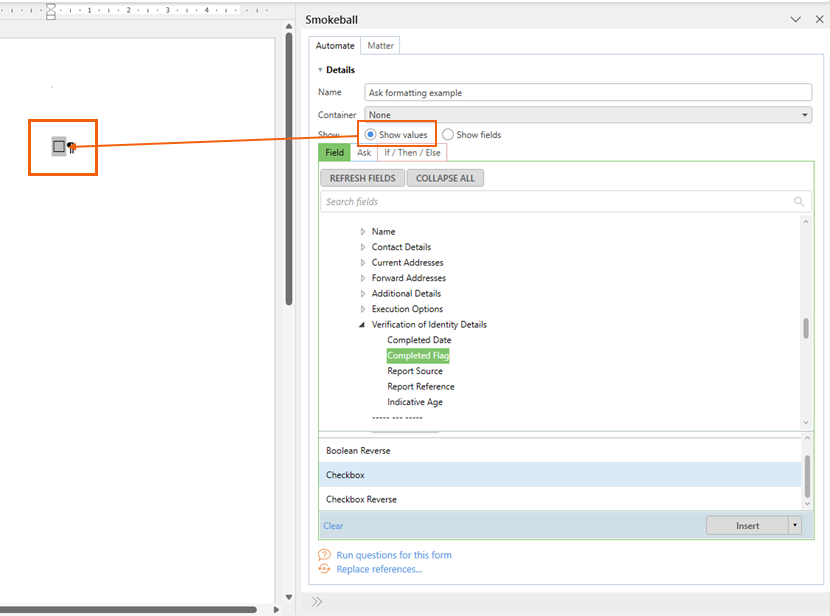This screenshot has width=830, height=616.
Task: Choose Checkbox format option
Action: tap(561, 475)
